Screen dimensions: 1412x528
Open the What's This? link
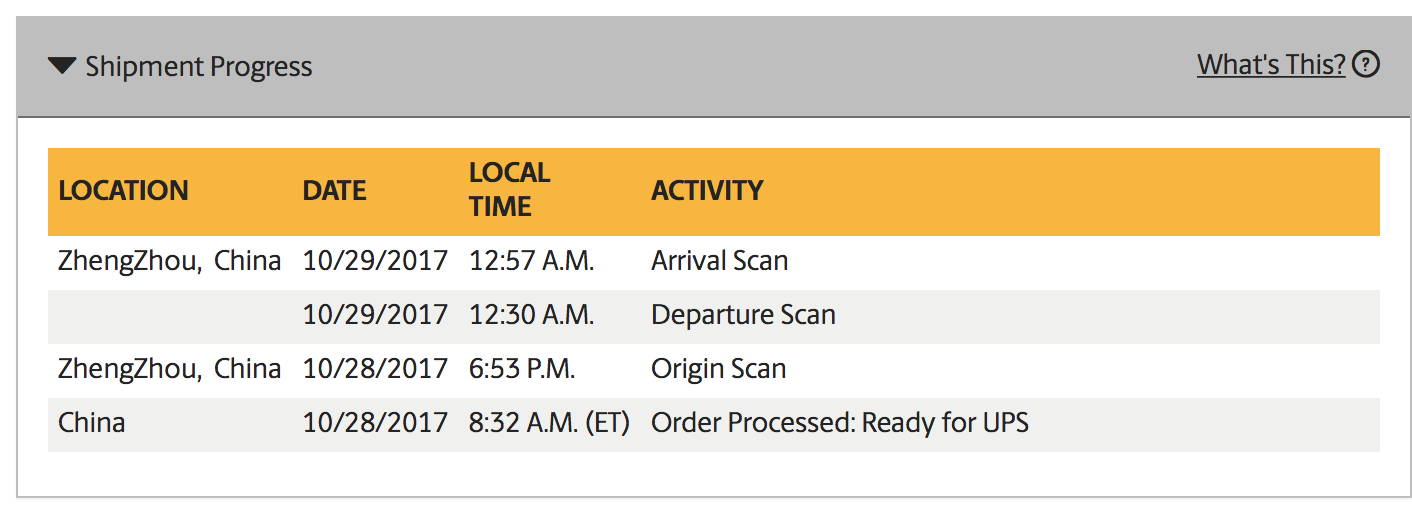(x=1270, y=65)
